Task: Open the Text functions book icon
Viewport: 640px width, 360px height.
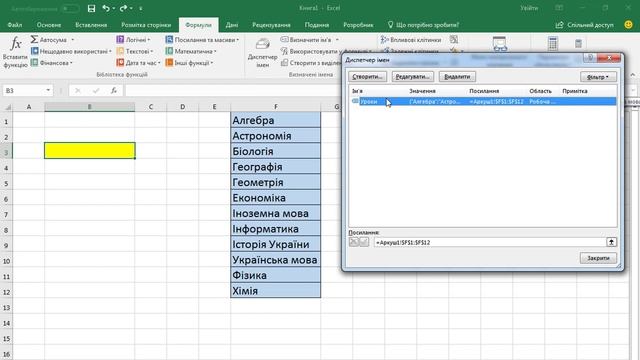Action: [120, 51]
